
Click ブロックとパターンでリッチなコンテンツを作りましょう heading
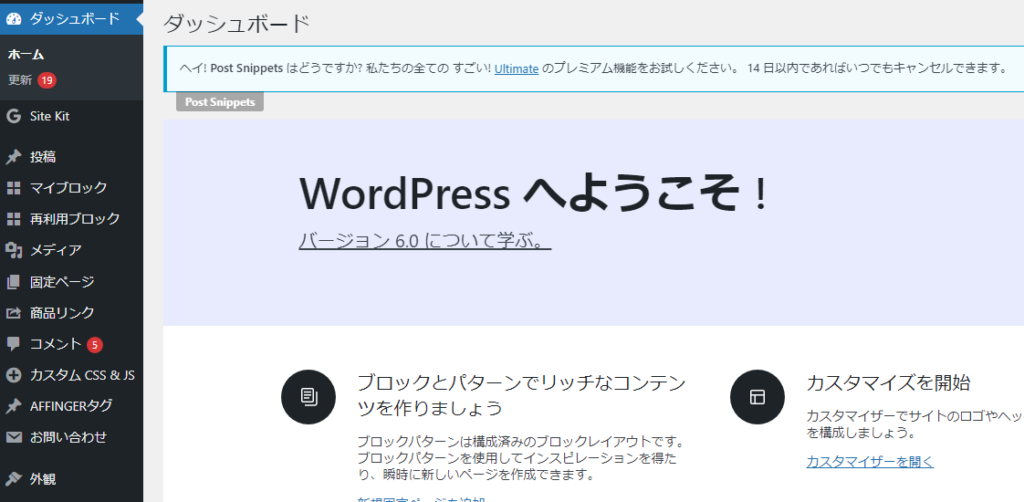[x=522, y=396]
